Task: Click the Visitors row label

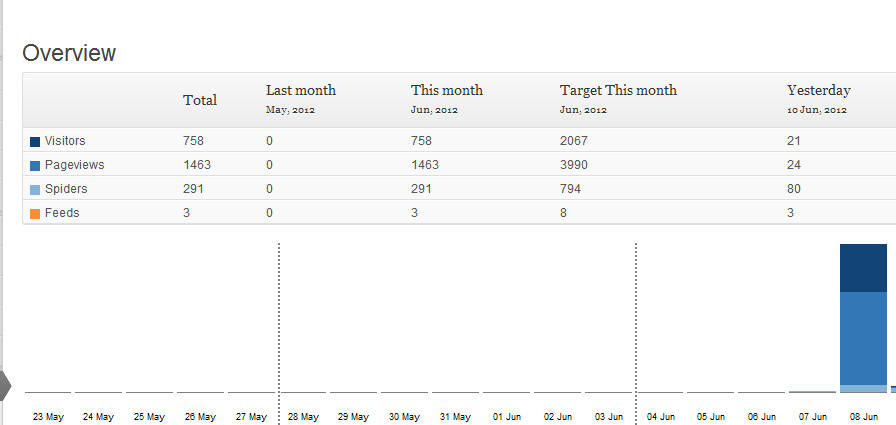Action: (x=65, y=141)
